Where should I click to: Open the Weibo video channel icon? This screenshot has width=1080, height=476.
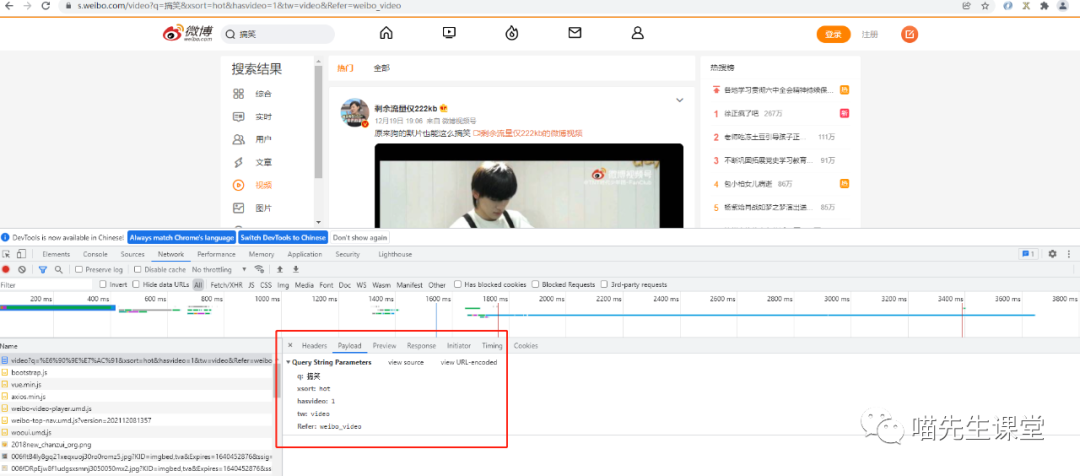point(449,32)
